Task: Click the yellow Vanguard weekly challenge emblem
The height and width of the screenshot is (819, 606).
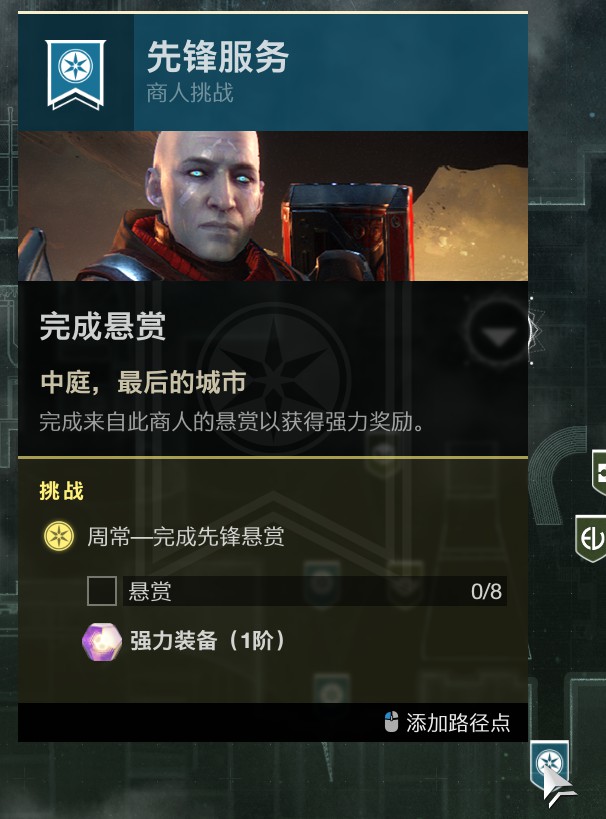Action: click(x=59, y=536)
